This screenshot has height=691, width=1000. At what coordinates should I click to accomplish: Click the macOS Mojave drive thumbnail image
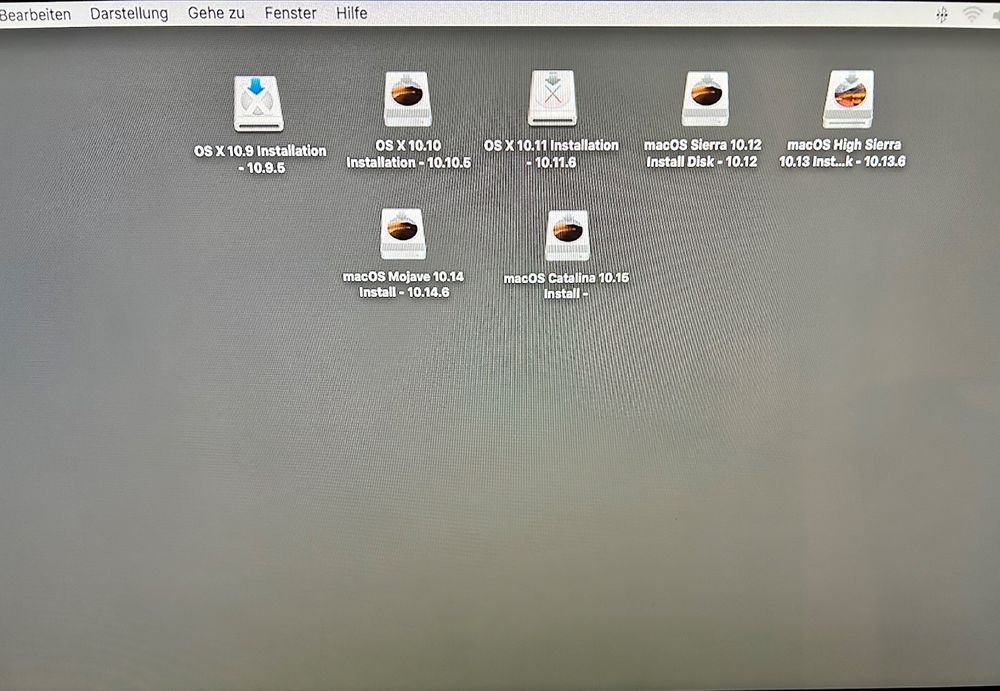tap(404, 234)
